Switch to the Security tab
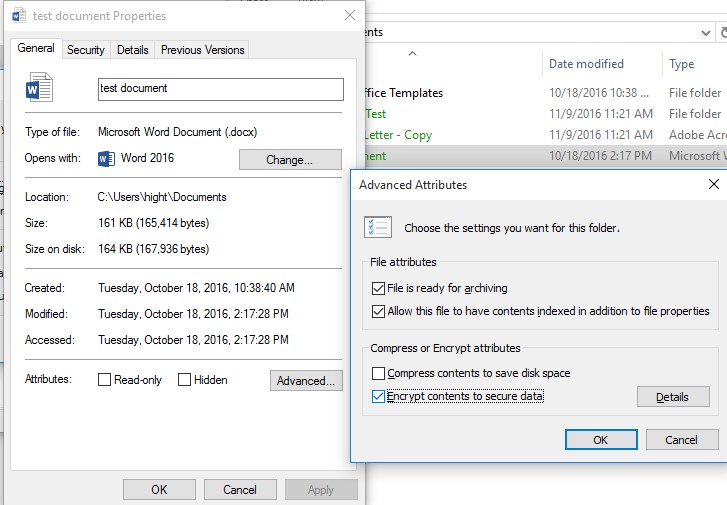The width and height of the screenshot is (727, 505). tap(86, 50)
